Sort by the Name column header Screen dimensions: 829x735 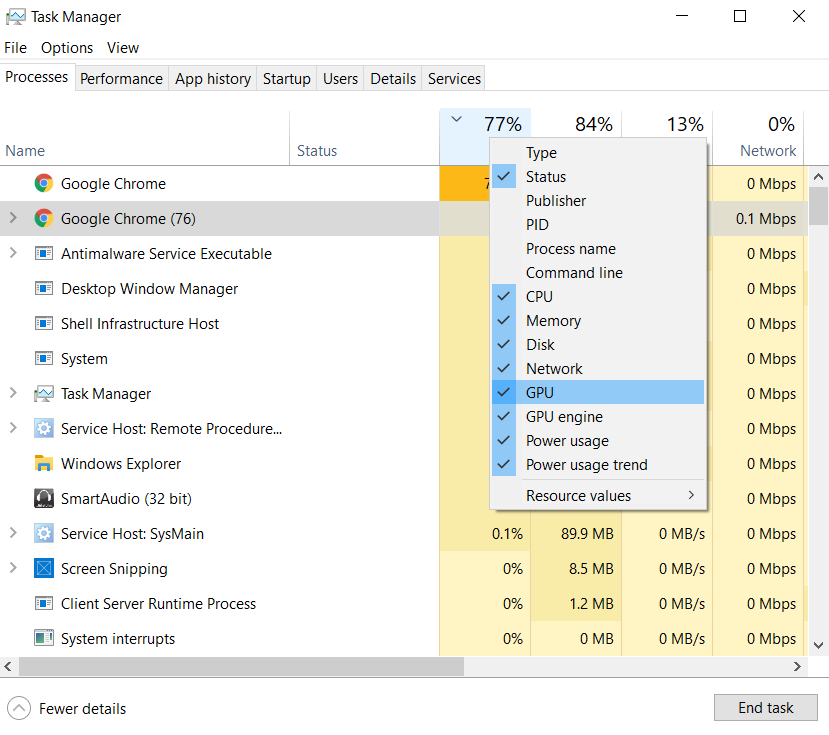[x=25, y=151]
